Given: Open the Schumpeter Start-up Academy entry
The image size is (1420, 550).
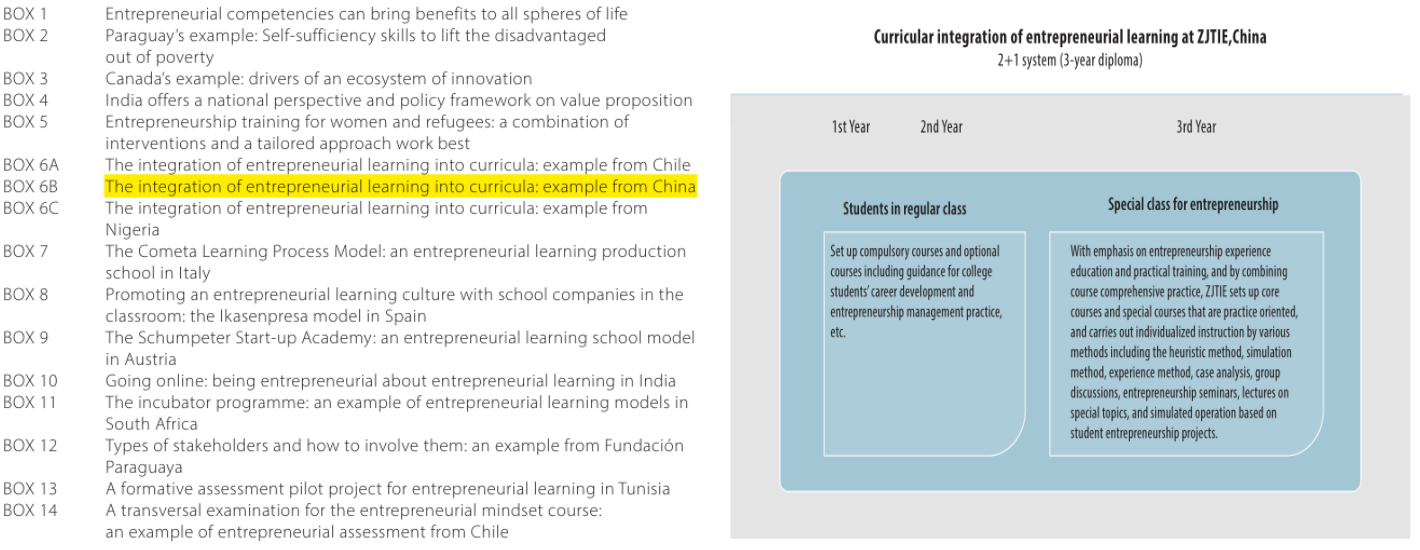Looking at the screenshot, I should coord(399,338).
